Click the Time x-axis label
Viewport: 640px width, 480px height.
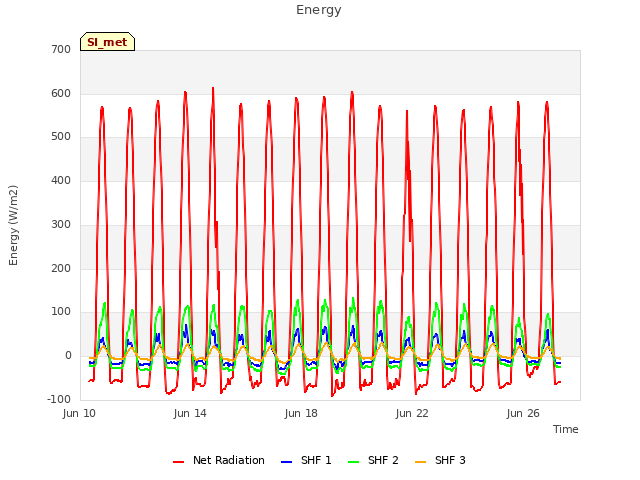point(565,429)
